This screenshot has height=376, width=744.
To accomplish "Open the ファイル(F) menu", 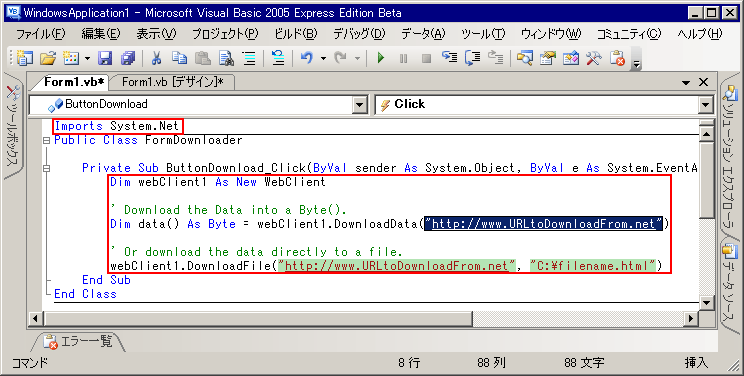I will click(x=40, y=34).
